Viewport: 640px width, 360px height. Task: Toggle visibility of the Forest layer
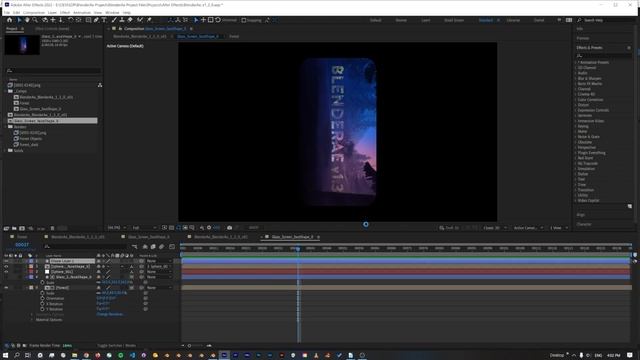click(6, 288)
